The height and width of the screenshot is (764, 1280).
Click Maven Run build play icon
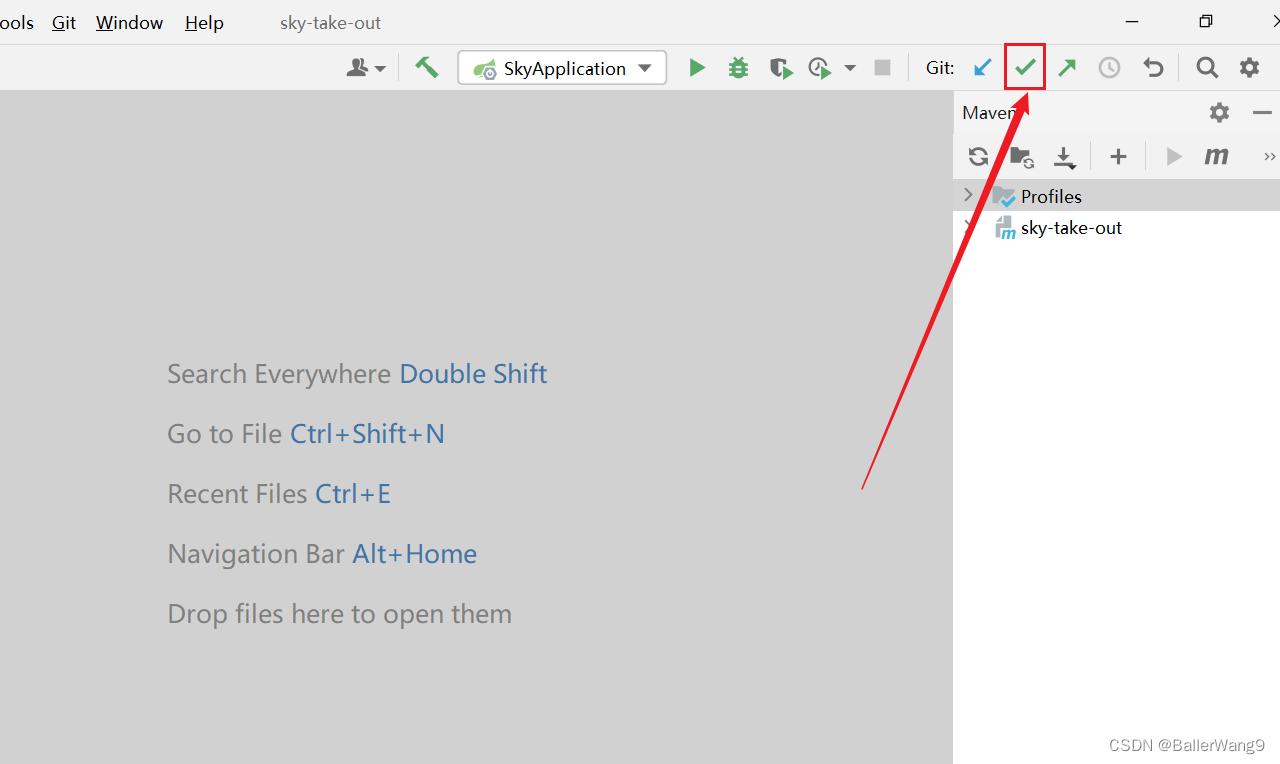pyautogui.click(x=1174, y=156)
